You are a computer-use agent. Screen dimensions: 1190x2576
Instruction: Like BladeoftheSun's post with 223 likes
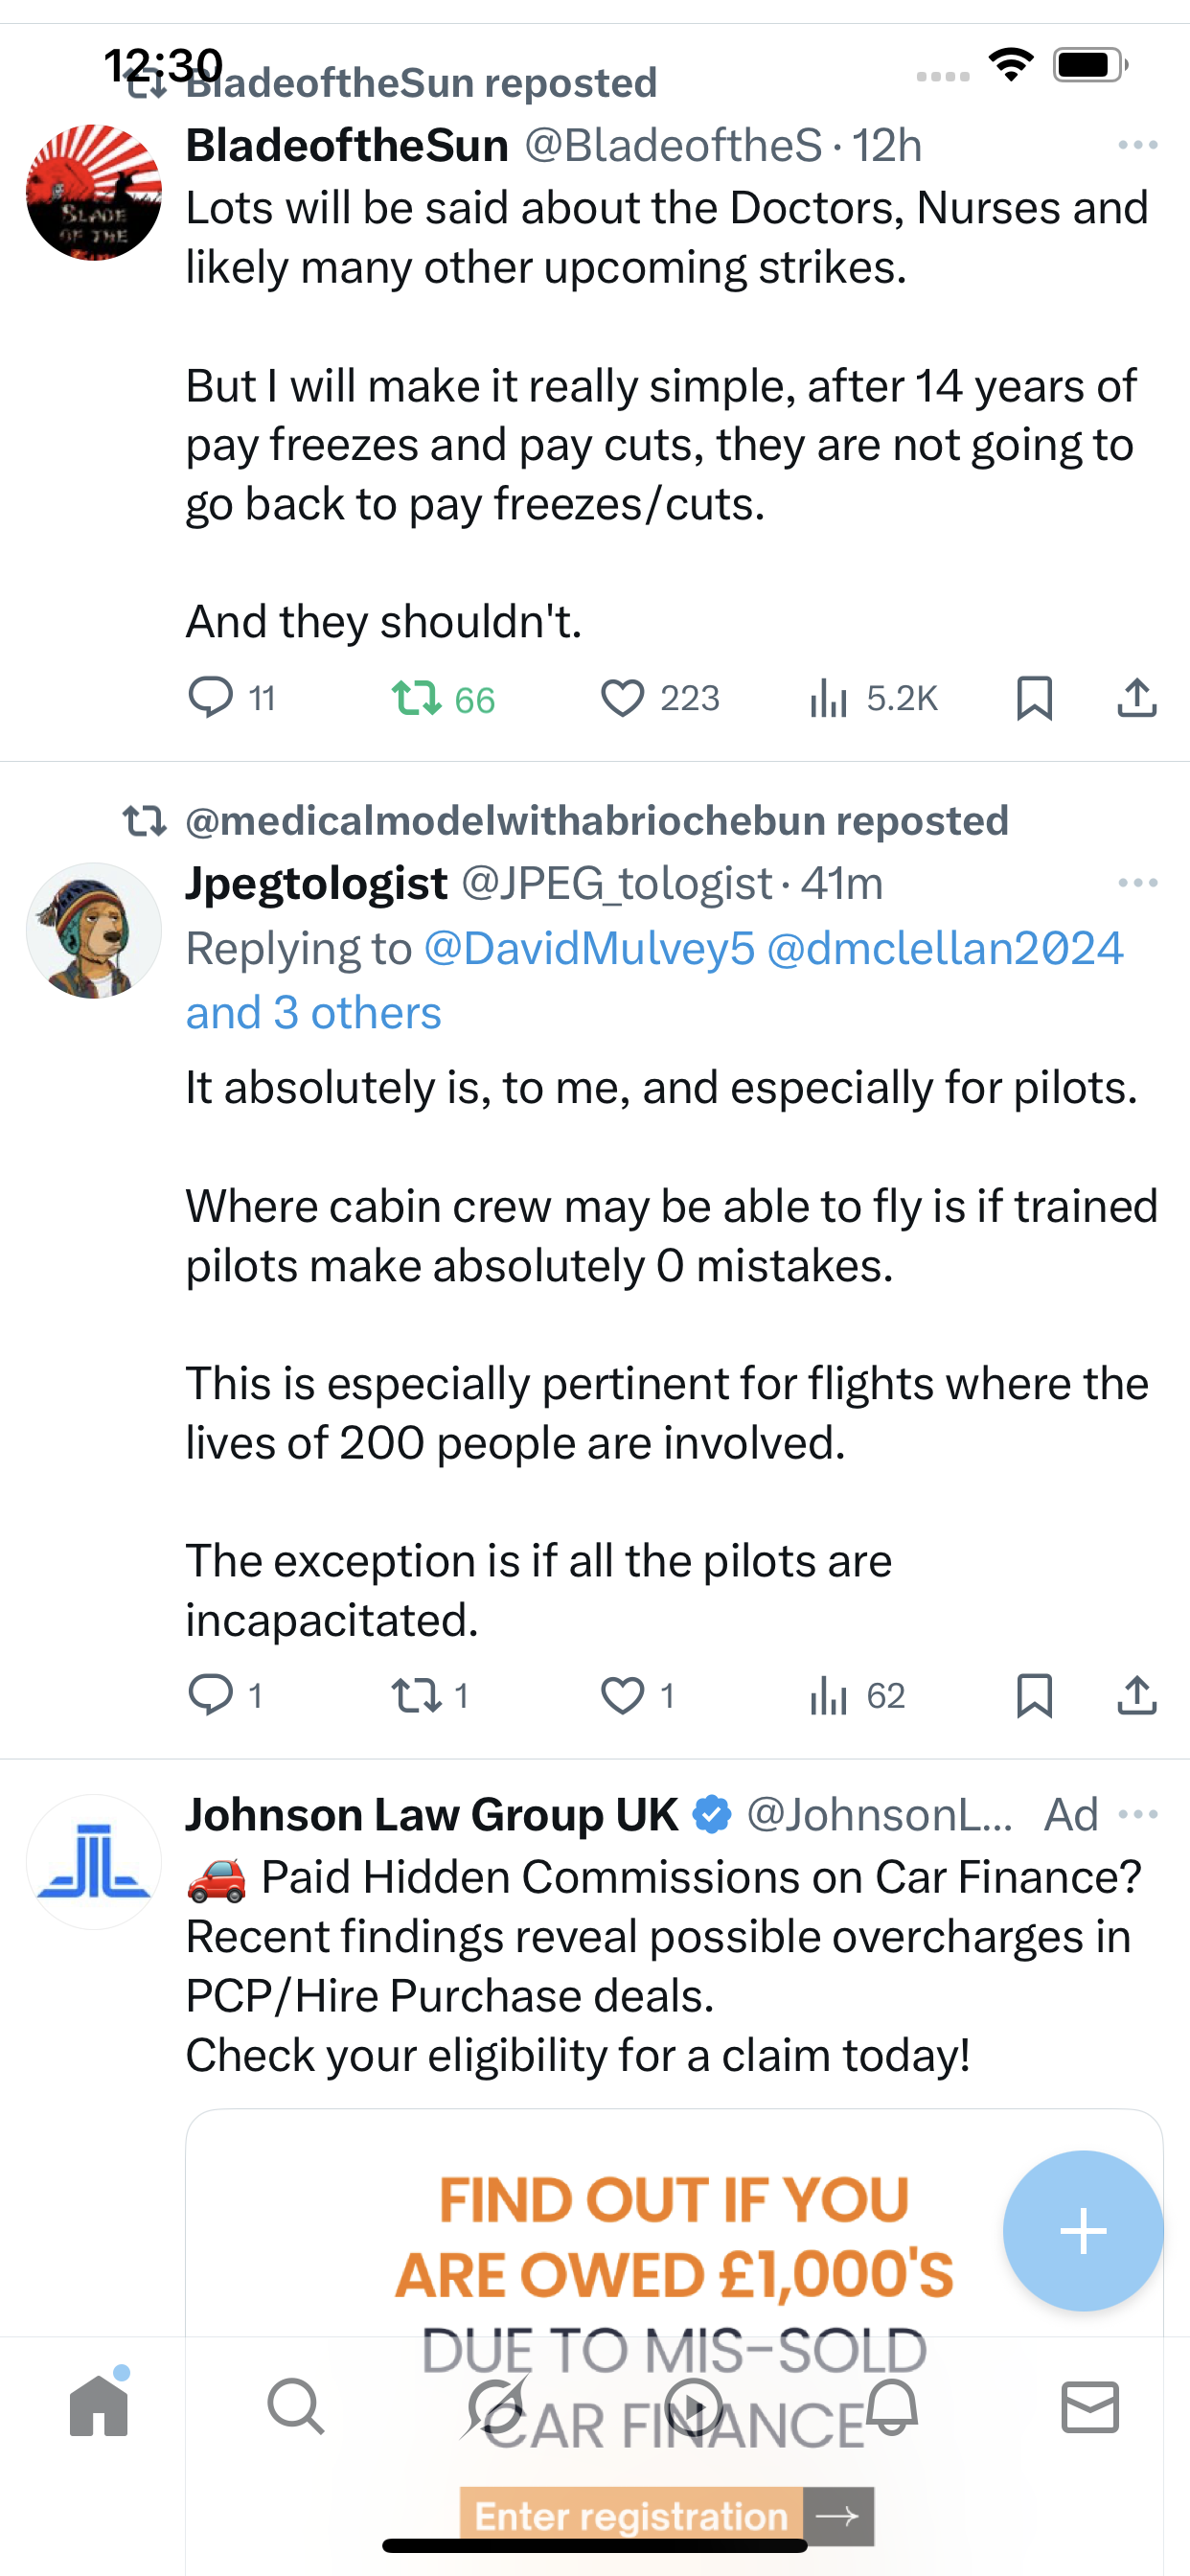pyautogui.click(x=622, y=697)
